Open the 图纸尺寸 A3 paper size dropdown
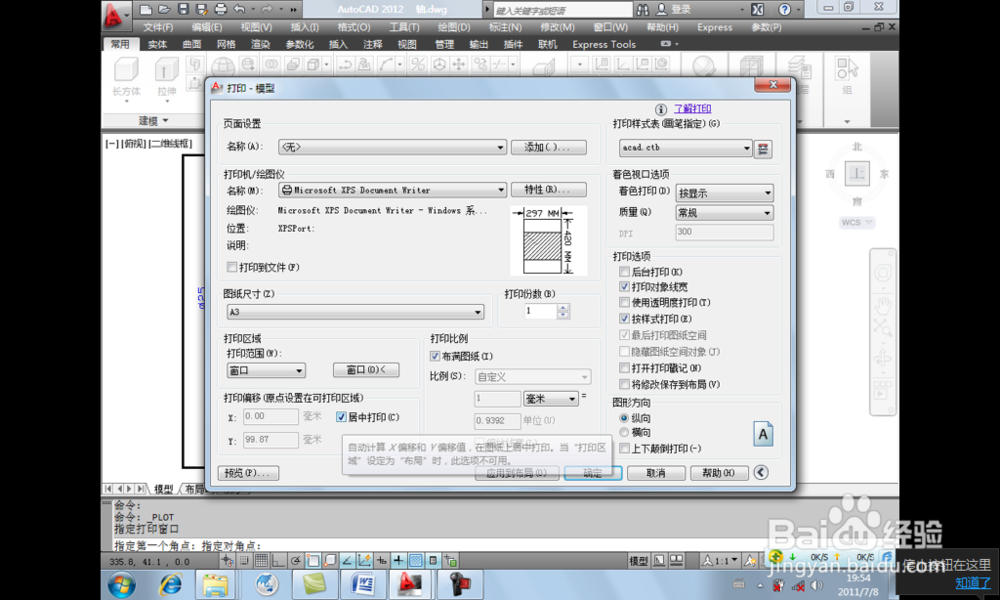This screenshot has height=600, width=1000. coord(355,312)
